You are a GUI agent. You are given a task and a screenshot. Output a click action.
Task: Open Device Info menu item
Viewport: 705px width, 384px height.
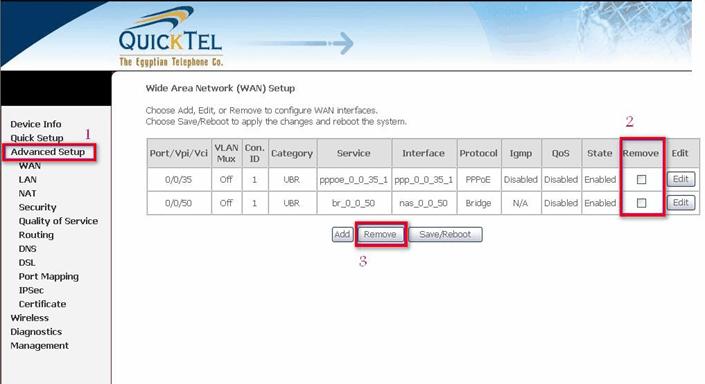pyautogui.click(x=36, y=124)
